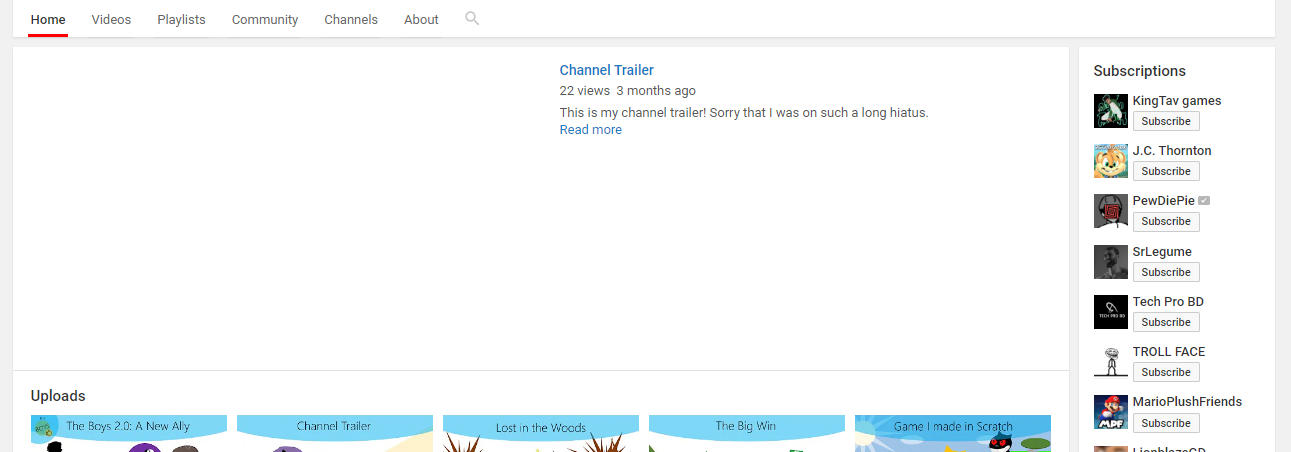The width and height of the screenshot is (1291, 452).
Task: Open The Boys 2.0: A New Ally thumbnail
Action: [129, 433]
